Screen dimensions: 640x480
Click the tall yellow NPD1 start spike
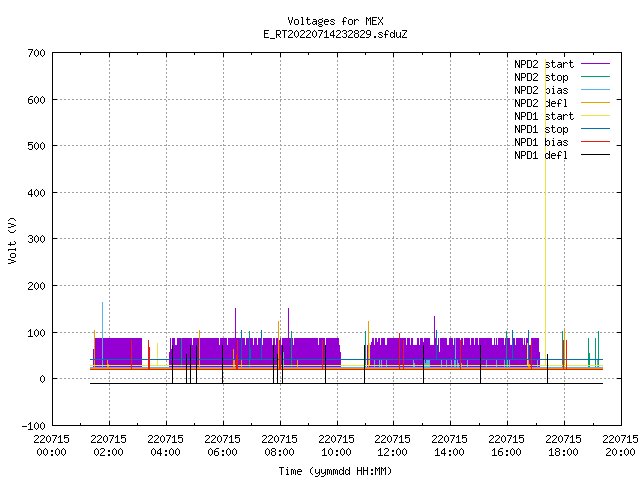[545, 212]
